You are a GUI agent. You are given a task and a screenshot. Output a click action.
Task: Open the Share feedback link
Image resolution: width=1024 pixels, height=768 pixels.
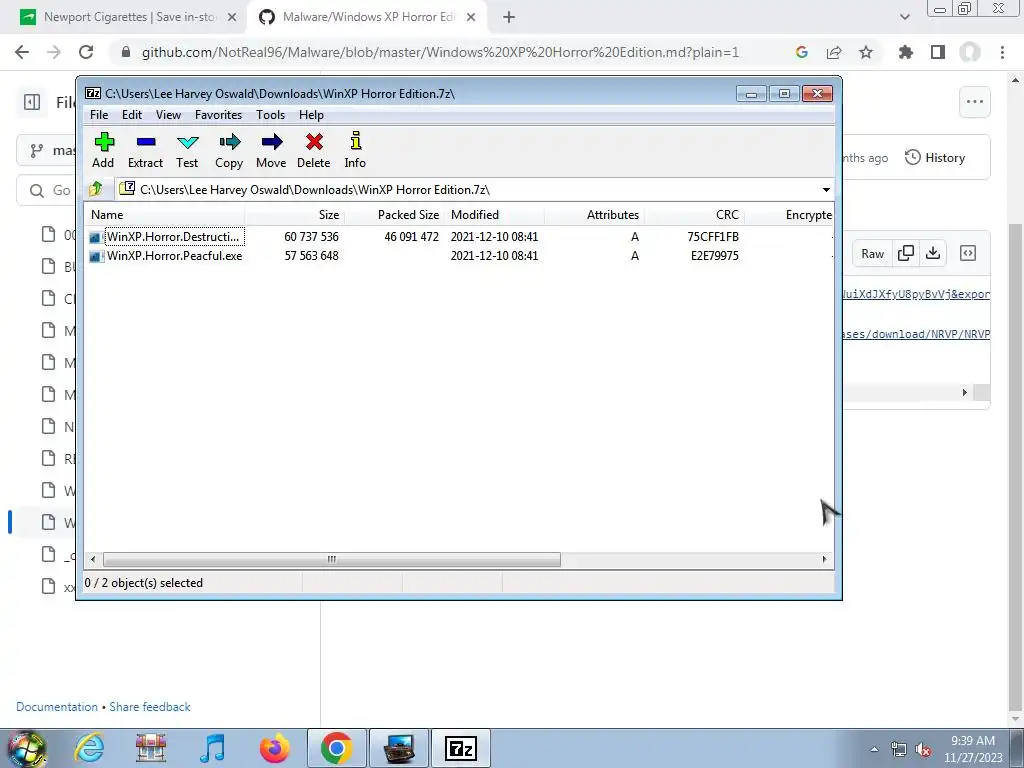(x=150, y=707)
